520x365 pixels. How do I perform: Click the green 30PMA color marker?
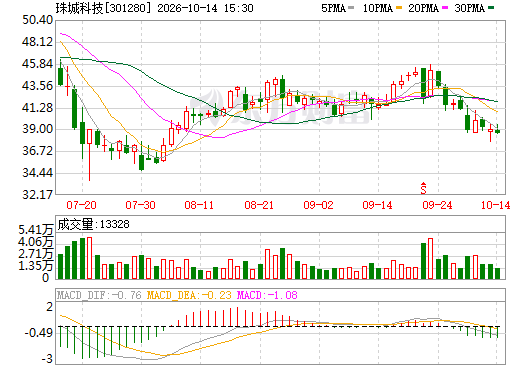tap(491, 8)
